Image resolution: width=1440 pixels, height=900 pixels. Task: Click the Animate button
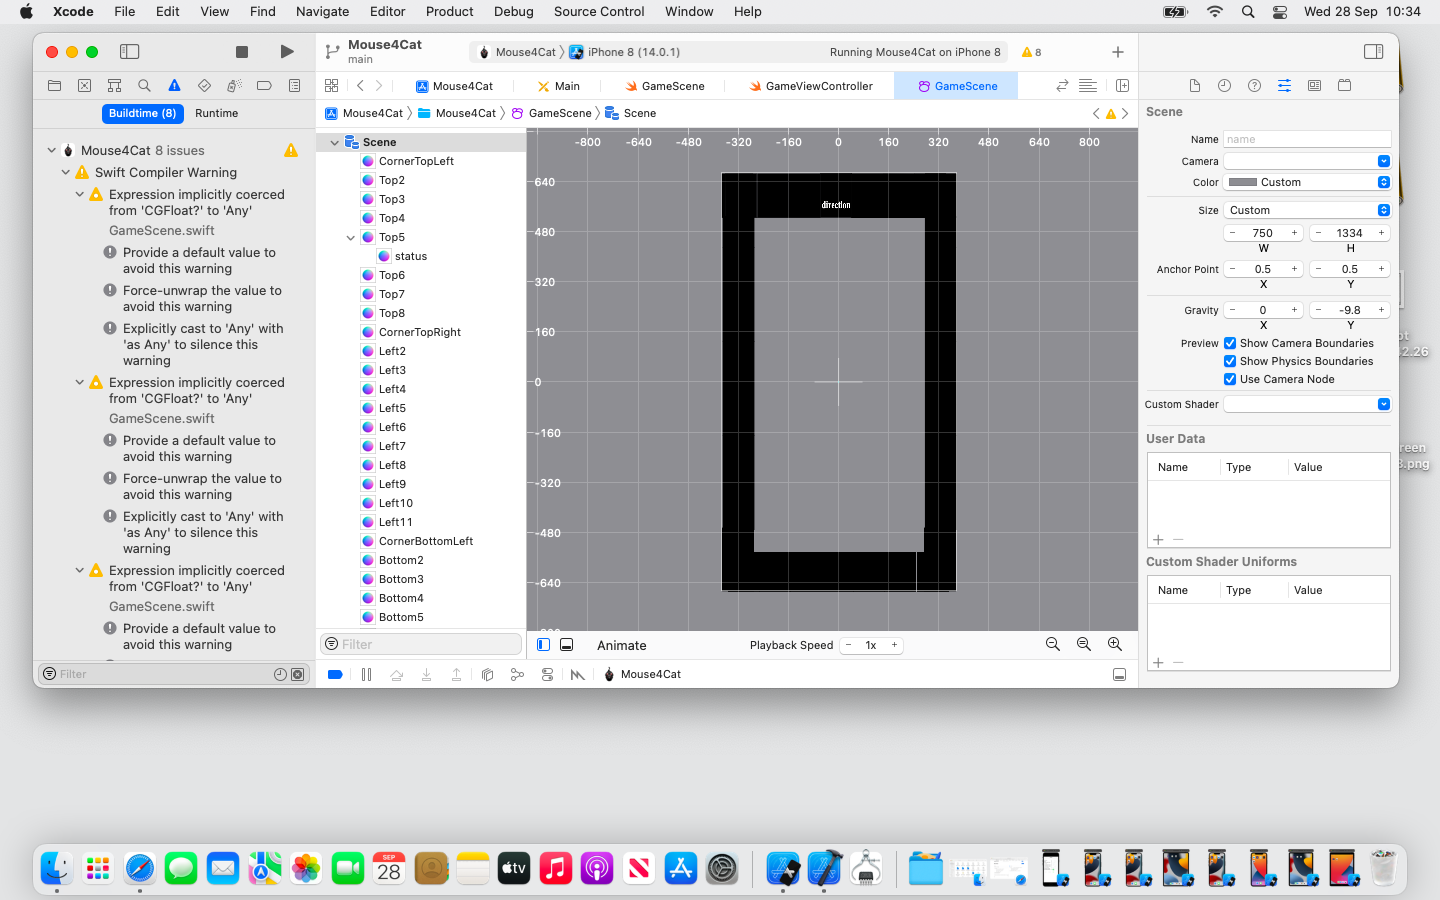(621, 646)
